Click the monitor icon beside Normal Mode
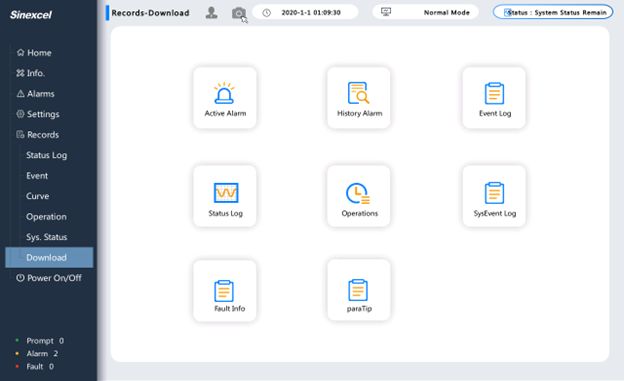This screenshot has height=381, width=624. click(386, 12)
